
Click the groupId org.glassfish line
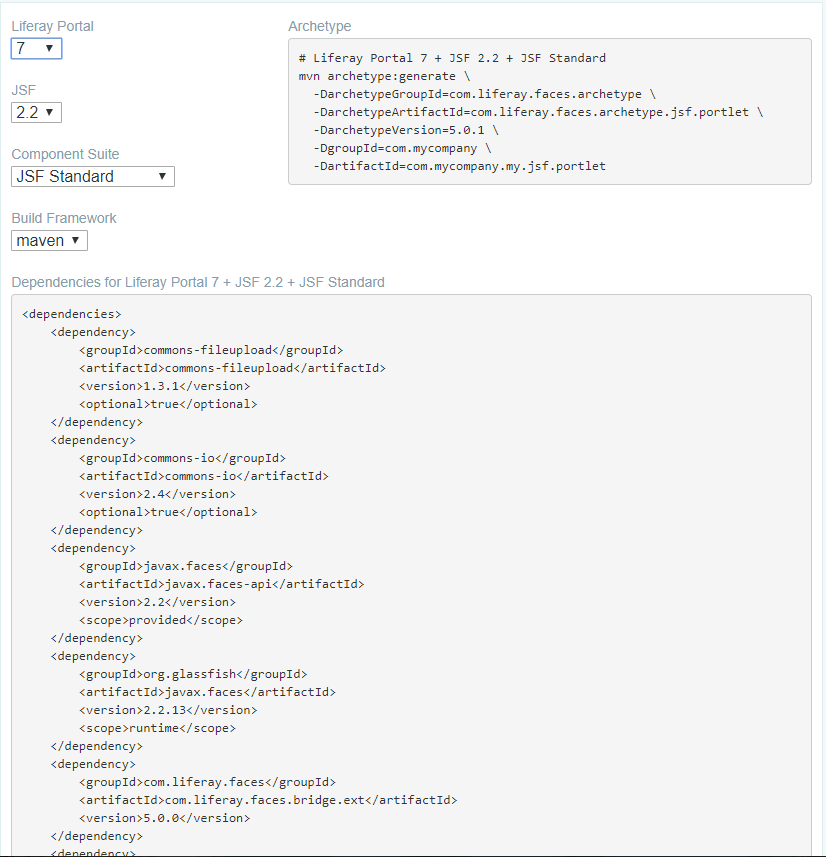193,674
